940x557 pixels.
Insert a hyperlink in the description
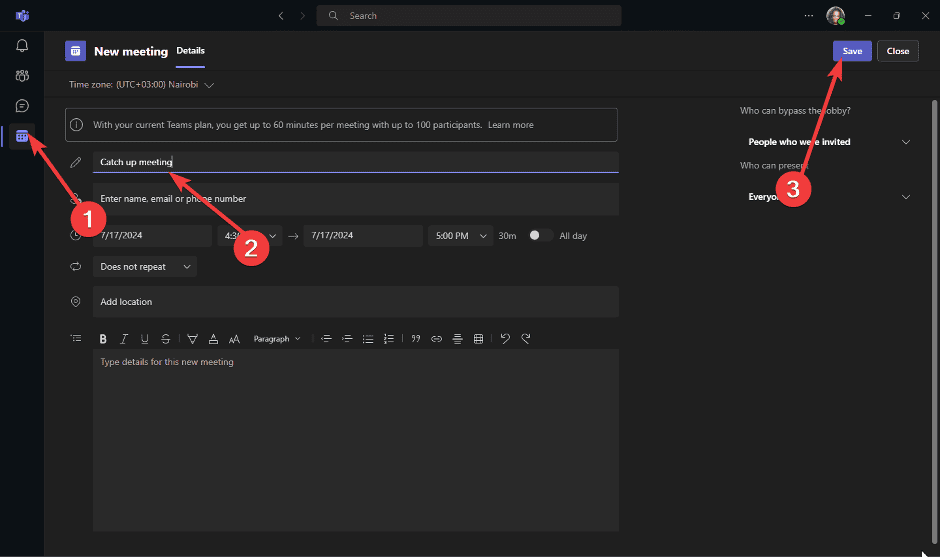pos(436,339)
